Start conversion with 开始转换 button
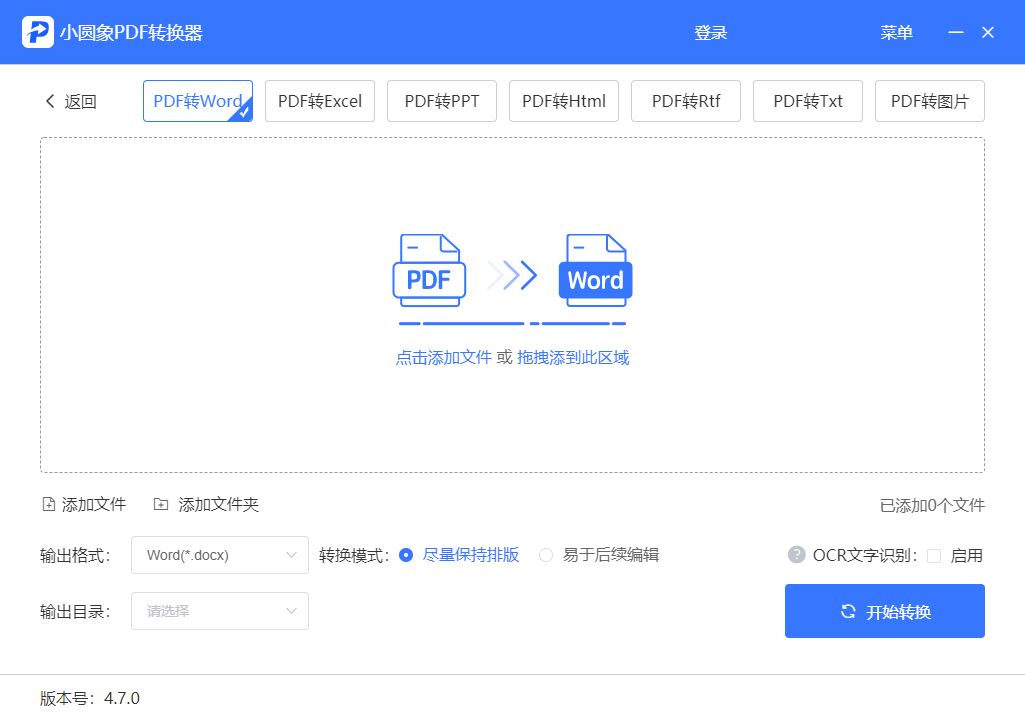This screenshot has height=721, width=1025. click(x=884, y=611)
